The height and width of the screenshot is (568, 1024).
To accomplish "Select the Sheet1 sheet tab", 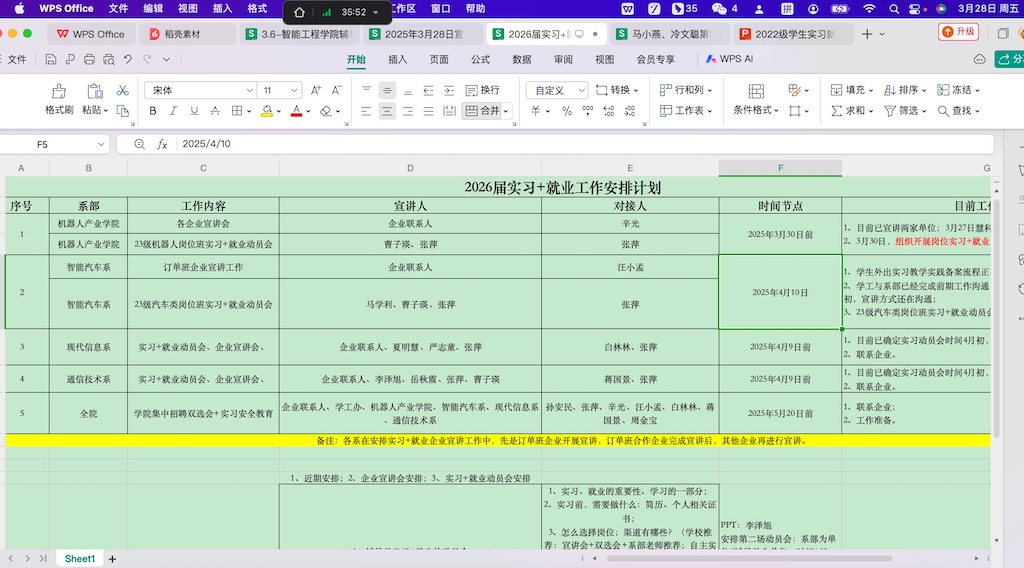I will [80, 559].
